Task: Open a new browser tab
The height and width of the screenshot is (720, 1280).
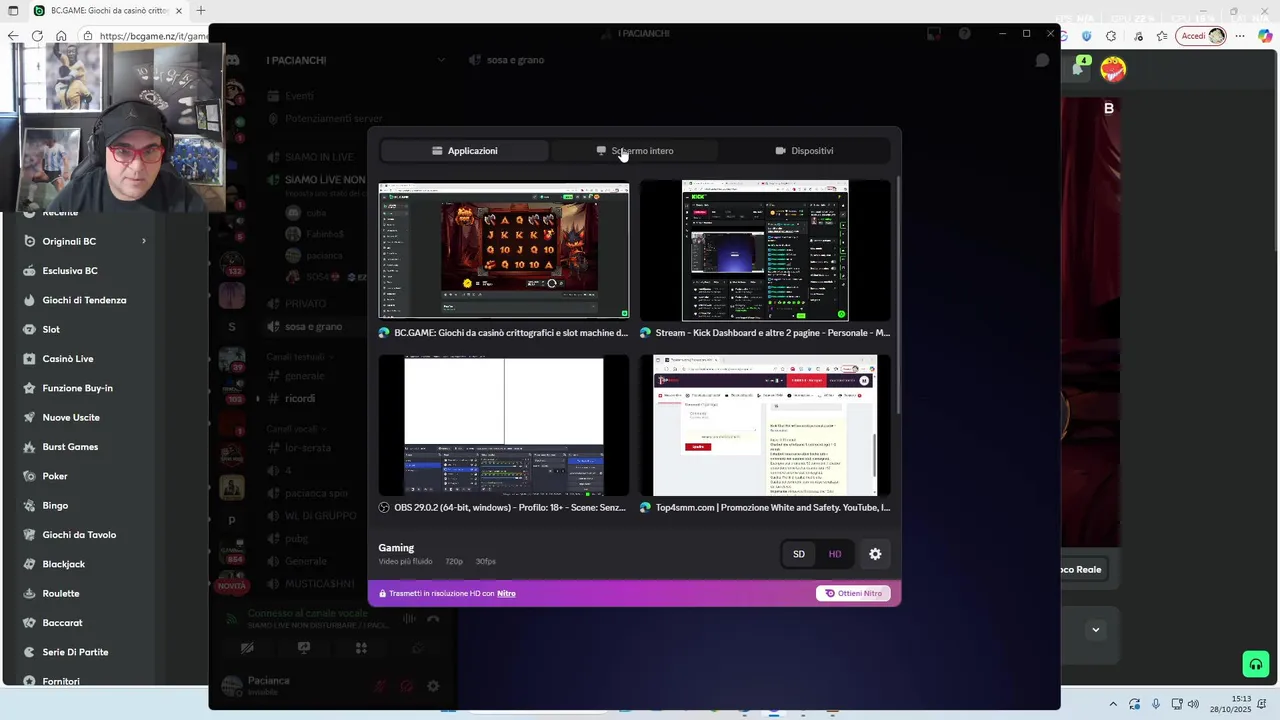Action: [201, 11]
